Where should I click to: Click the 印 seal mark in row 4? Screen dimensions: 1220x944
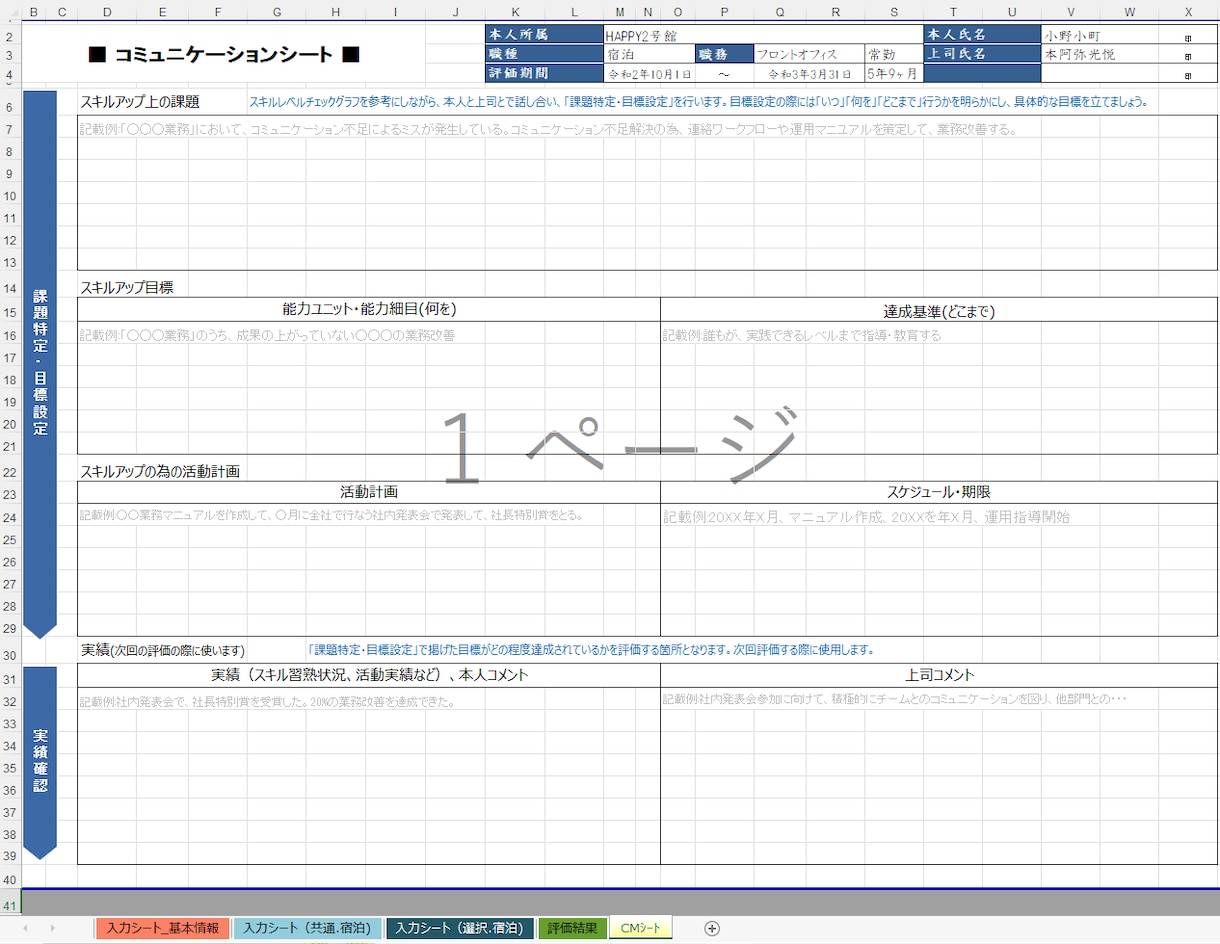(x=1188, y=75)
